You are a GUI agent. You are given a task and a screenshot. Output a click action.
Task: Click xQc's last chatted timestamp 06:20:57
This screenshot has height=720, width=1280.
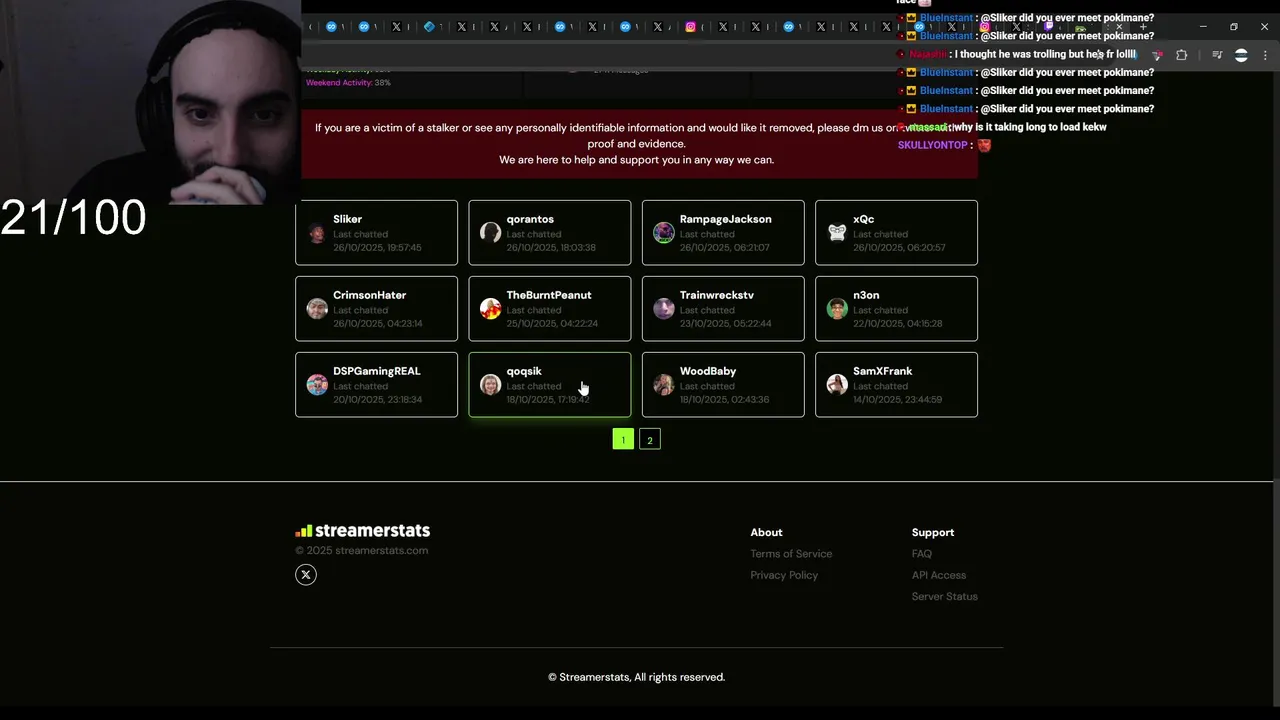coord(899,248)
